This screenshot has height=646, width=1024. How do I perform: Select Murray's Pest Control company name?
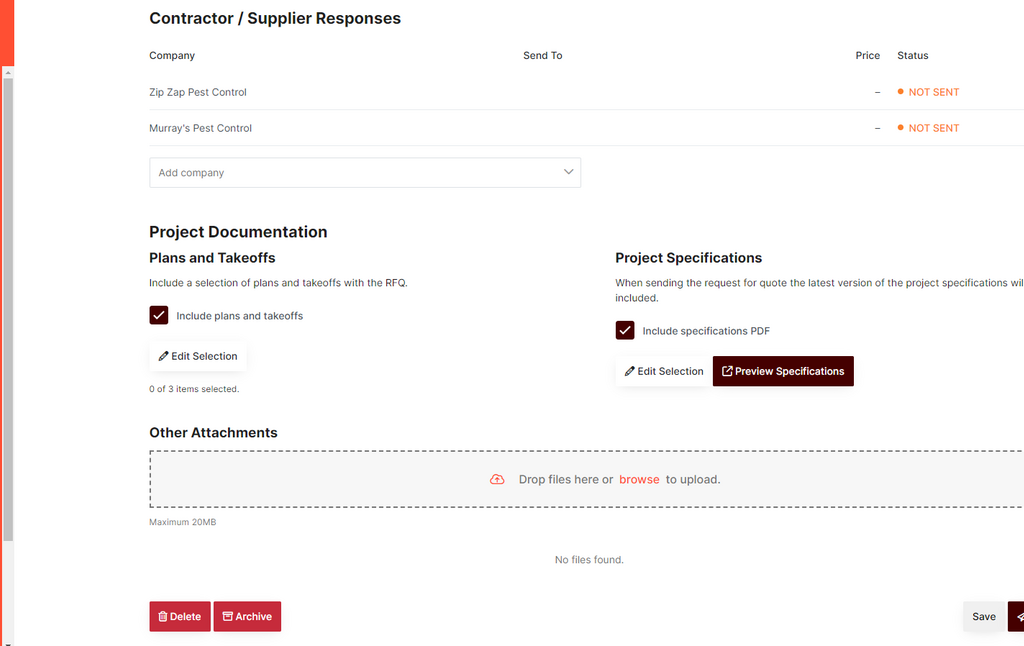(200, 128)
